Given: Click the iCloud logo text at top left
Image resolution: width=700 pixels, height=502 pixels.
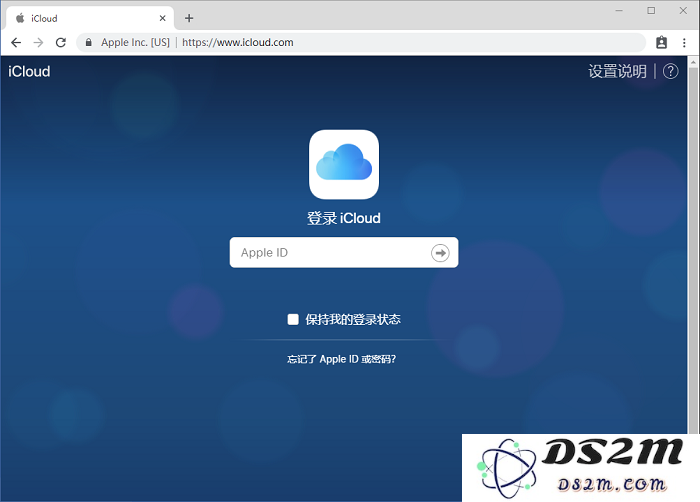Looking at the screenshot, I should tap(29, 71).
